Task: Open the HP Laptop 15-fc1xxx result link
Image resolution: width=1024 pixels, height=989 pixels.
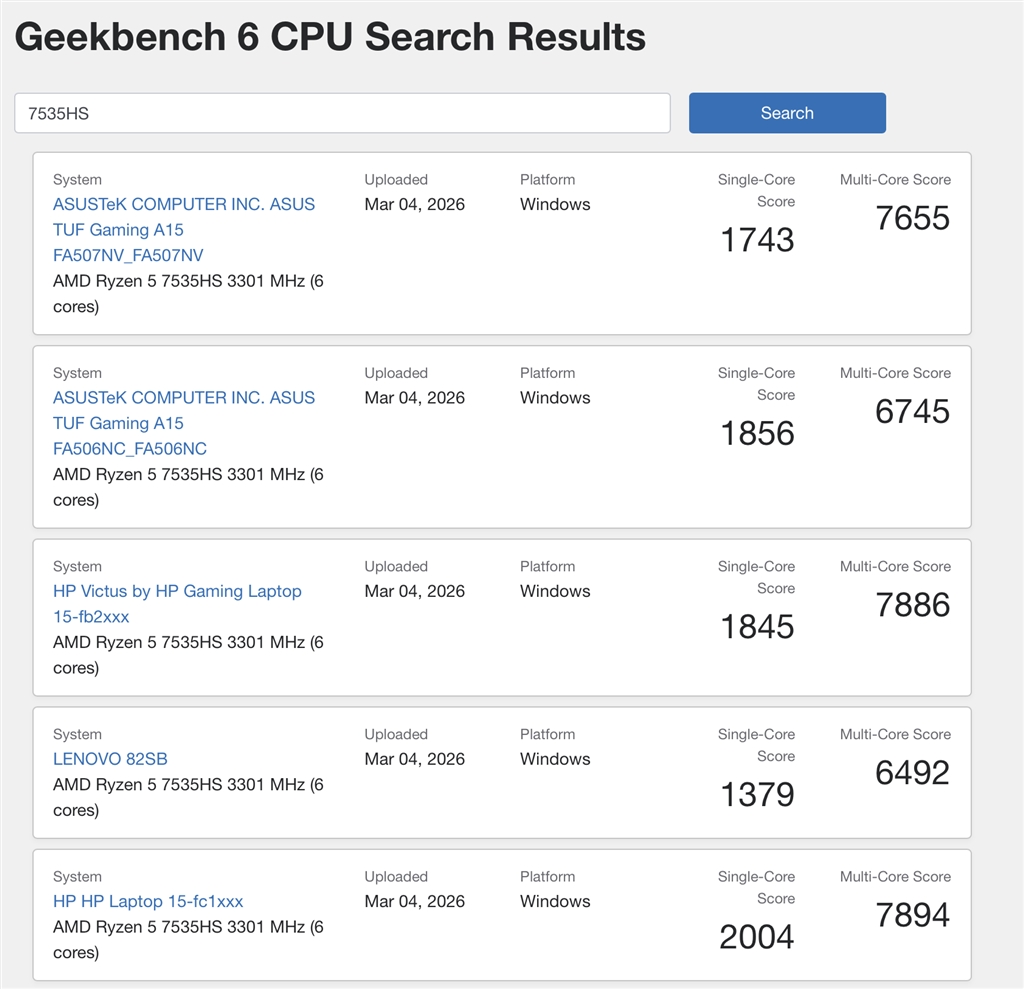Action: coord(148,901)
